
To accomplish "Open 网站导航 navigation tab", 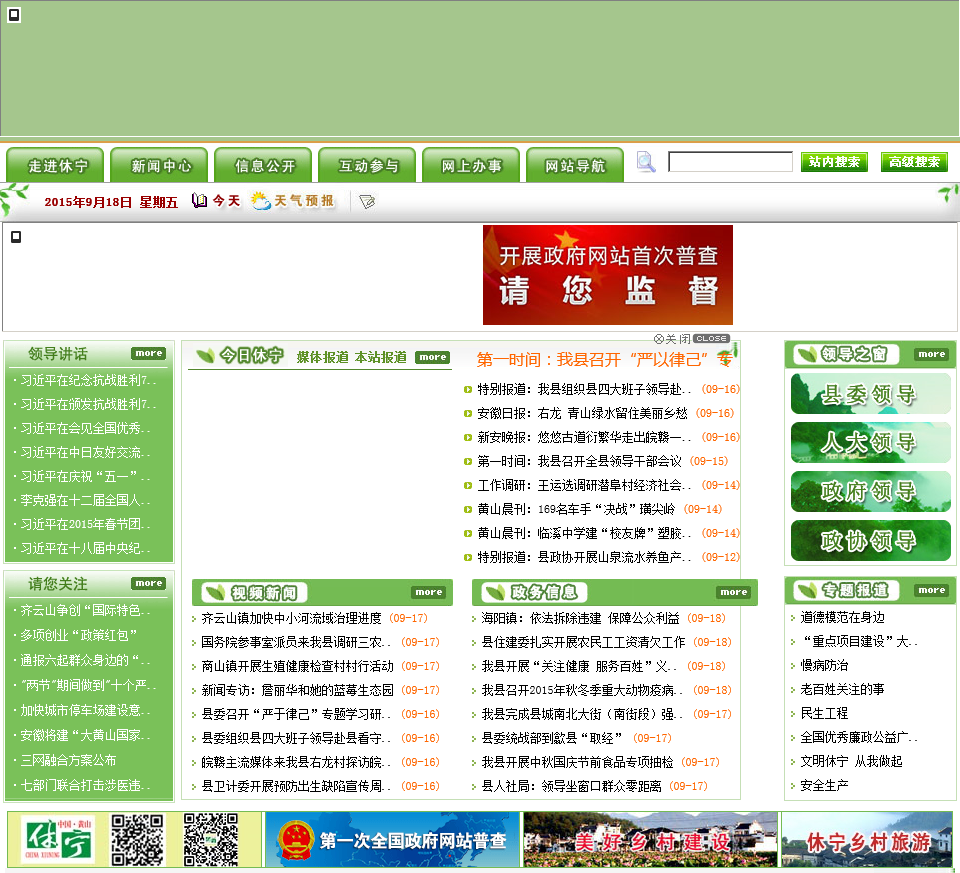I will click(x=575, y=165).
